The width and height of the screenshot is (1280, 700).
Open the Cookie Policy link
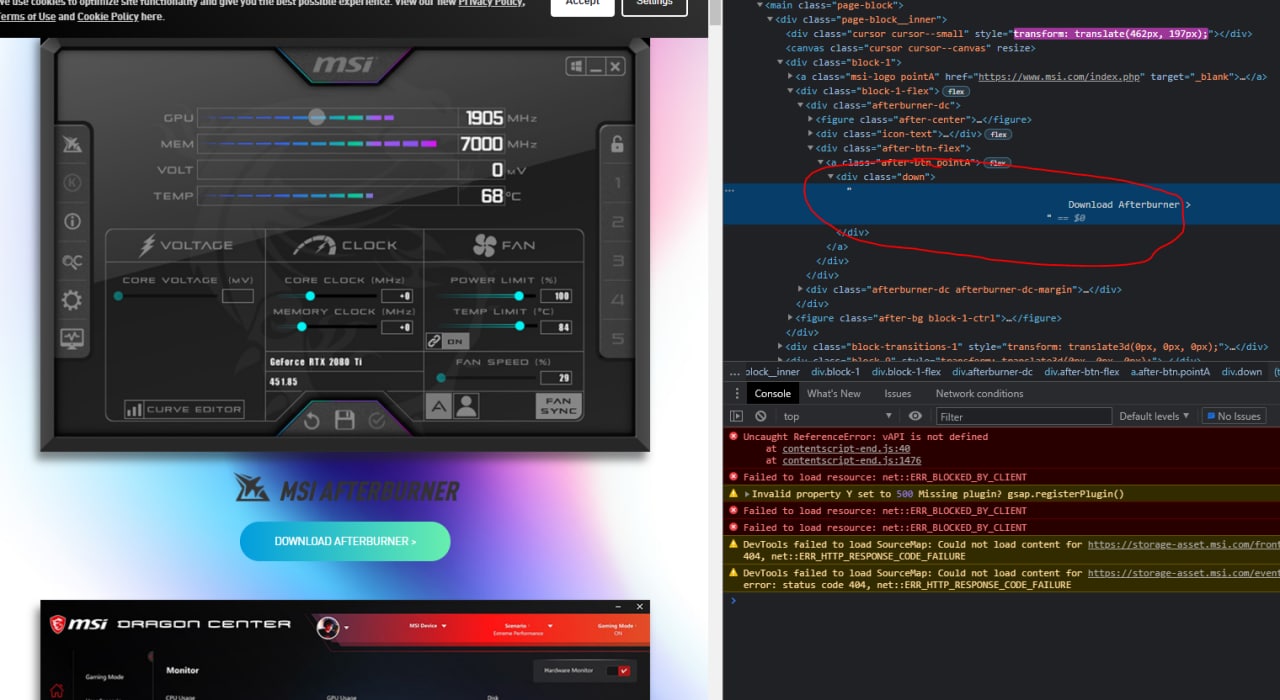point(110,17)
